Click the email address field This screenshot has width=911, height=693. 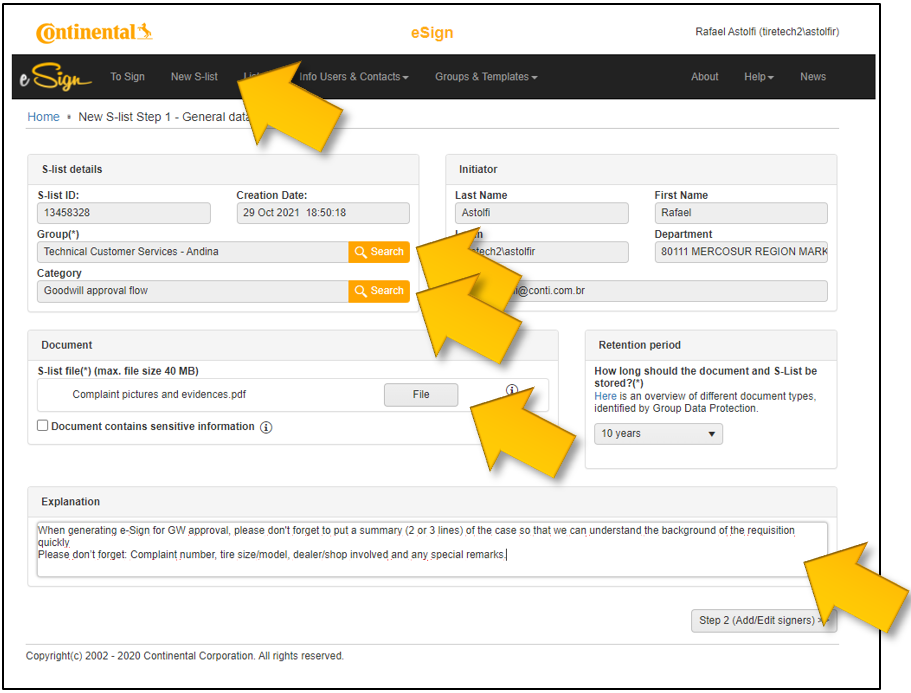pyautogui.click(x=641, y=290)
